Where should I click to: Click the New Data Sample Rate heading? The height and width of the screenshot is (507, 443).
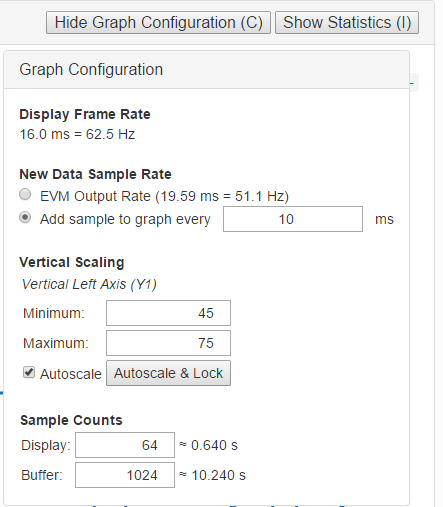95,174
